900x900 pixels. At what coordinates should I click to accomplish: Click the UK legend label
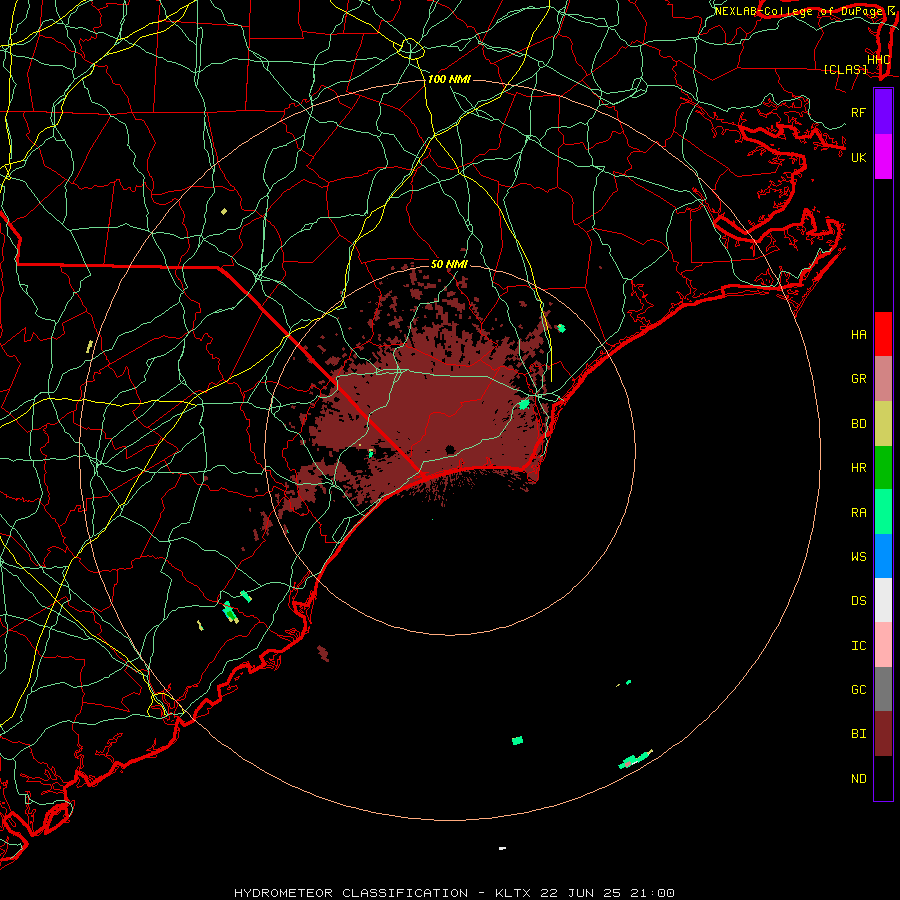pos(858,157)
